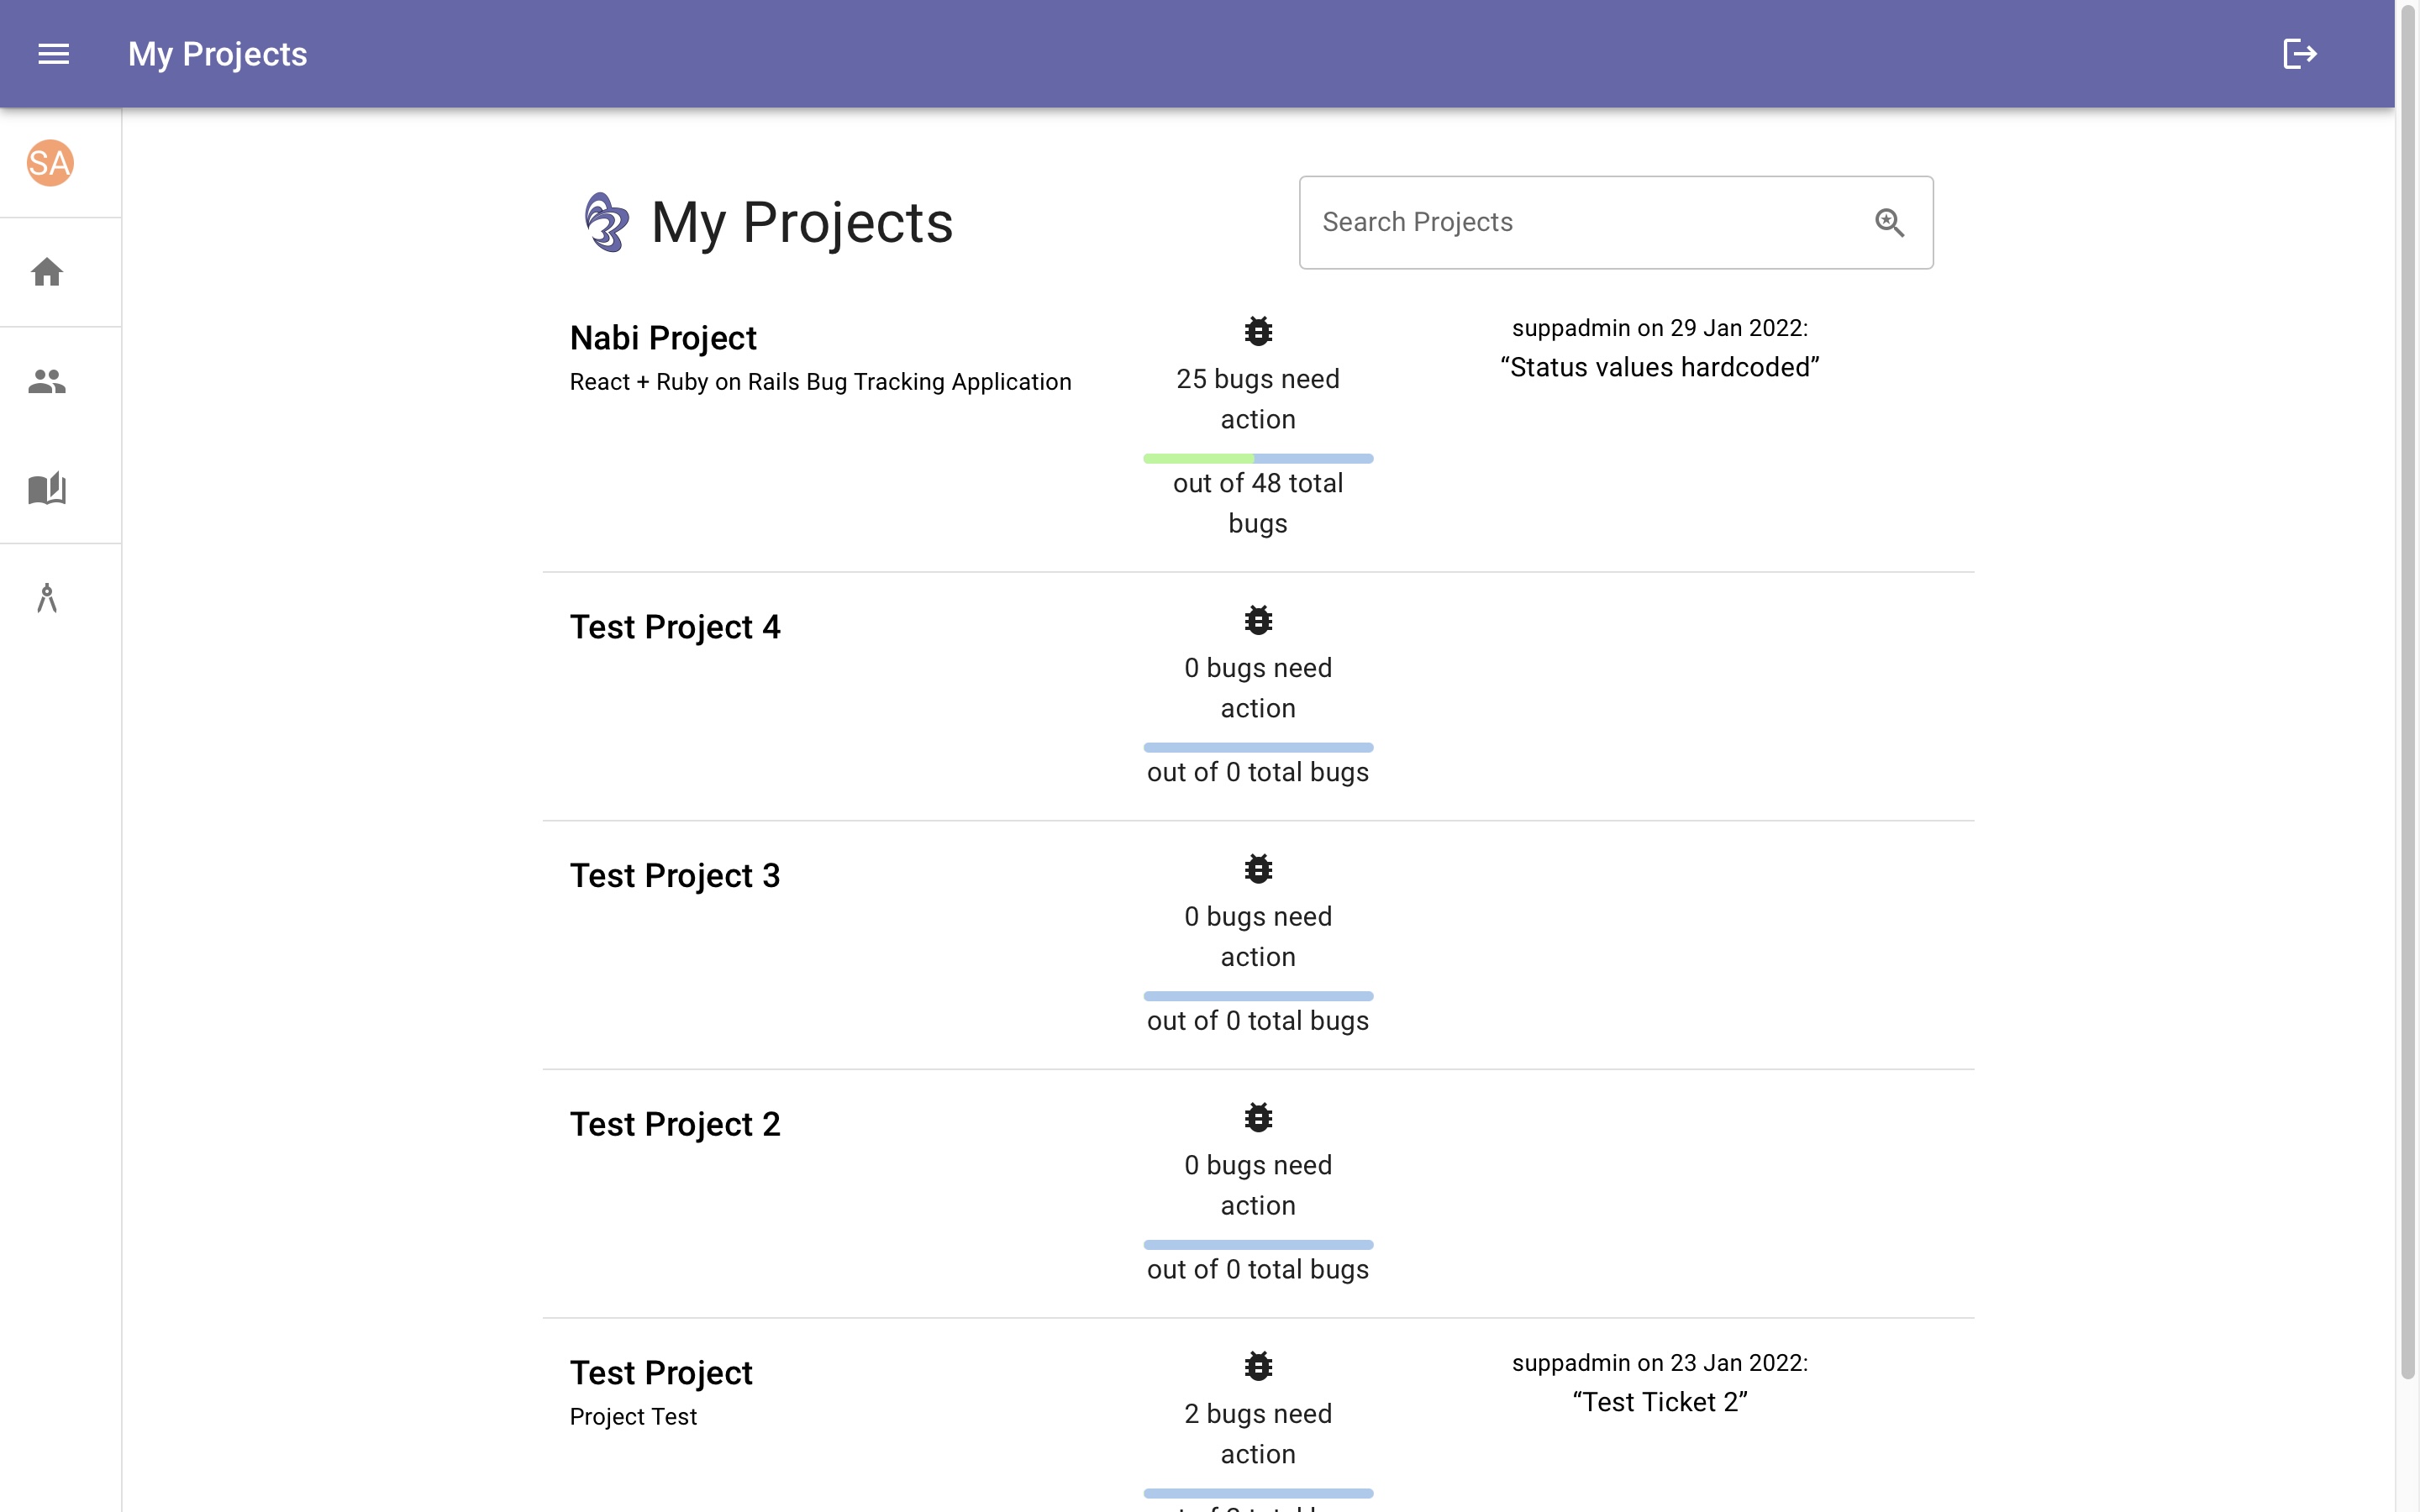2420x1512 pixels.
Task: Select the compass tool icon in sidebar
Action: pyautogui.click(x=46, y=598)
